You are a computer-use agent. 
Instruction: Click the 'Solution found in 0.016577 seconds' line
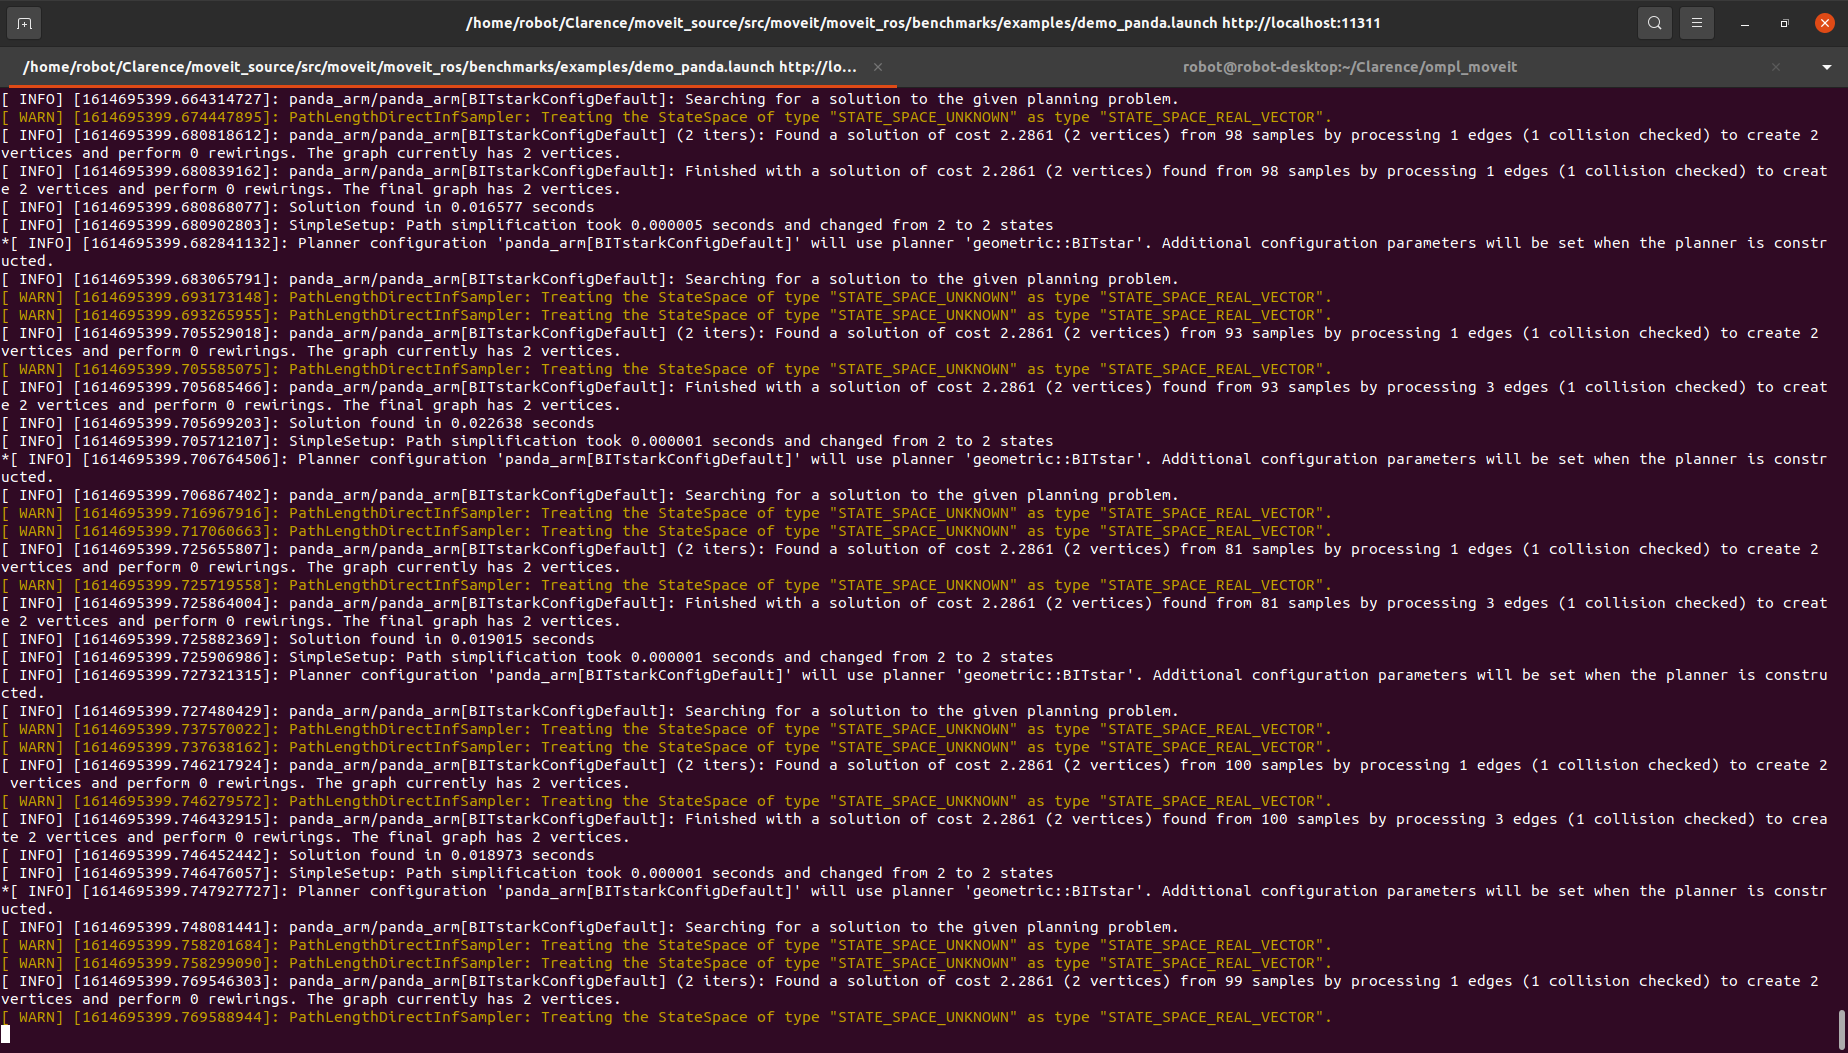(x=440, y=206)
